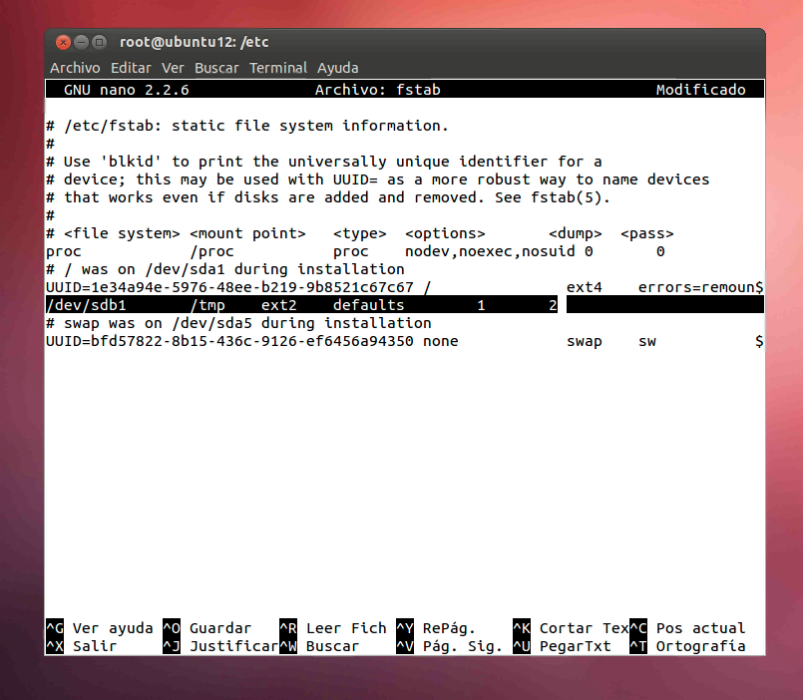The image size is (803, 700).
Task: Open the Terminal menu
Action: tap(278, 68)
